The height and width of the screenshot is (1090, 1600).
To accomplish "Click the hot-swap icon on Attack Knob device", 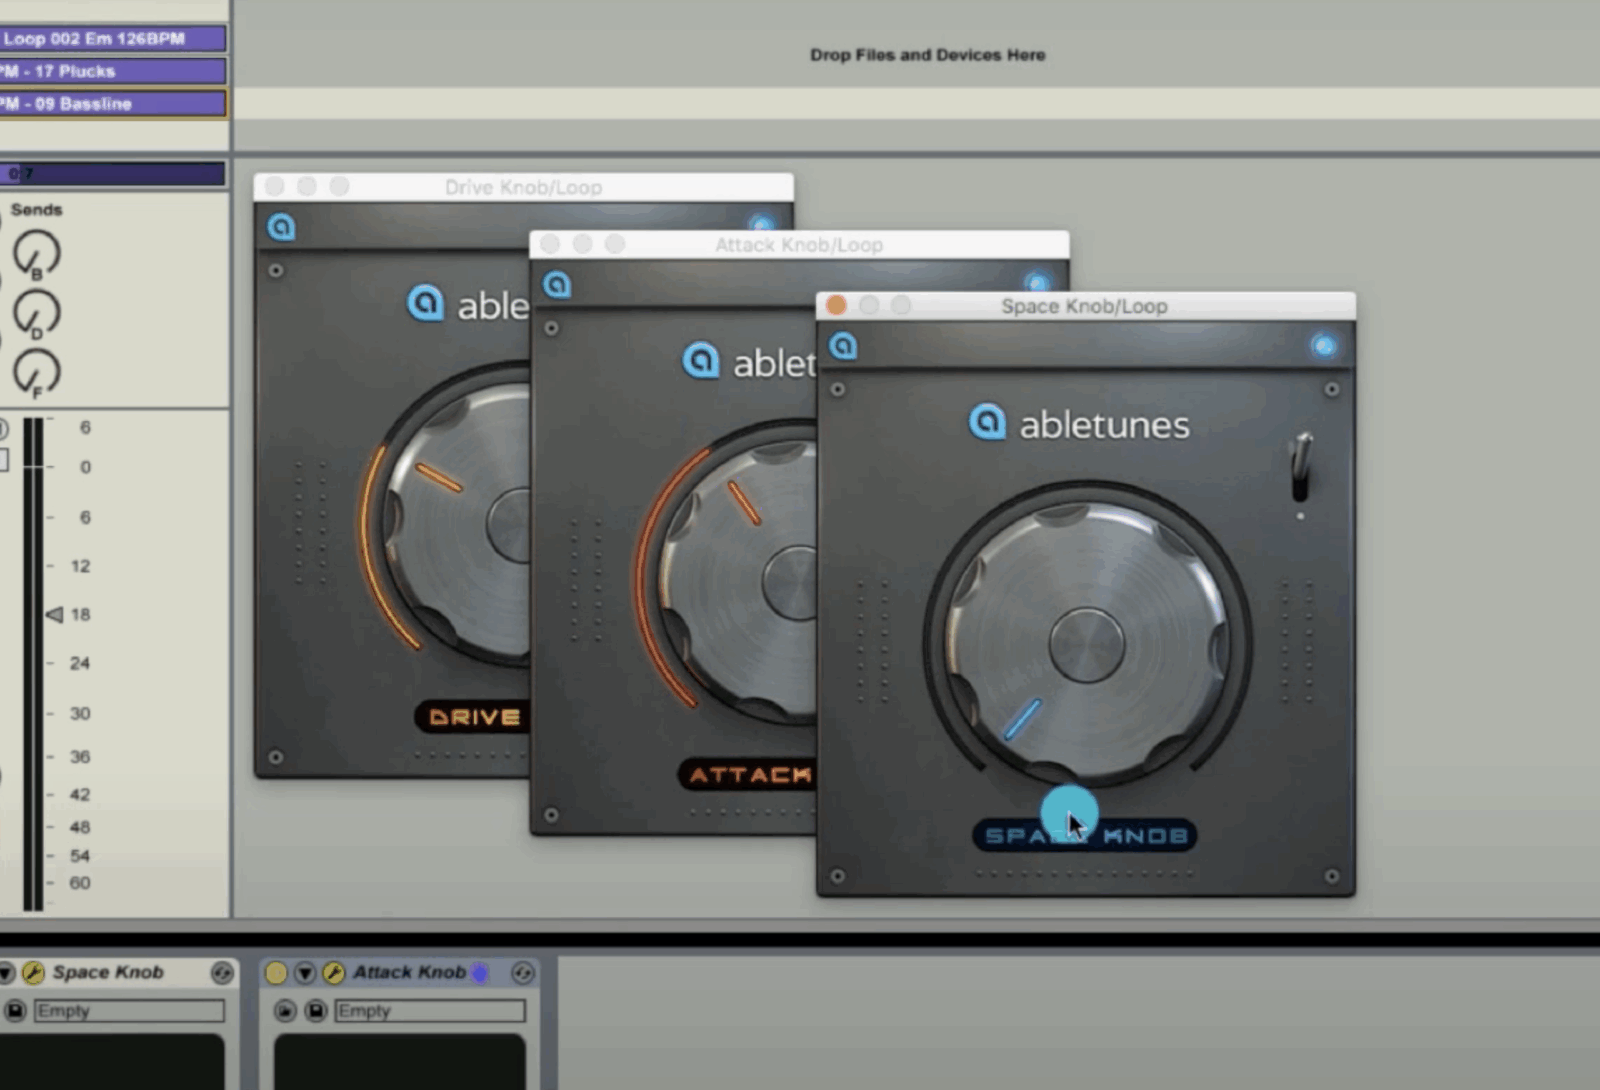I will pyautogui.click(x=522, y=973).
